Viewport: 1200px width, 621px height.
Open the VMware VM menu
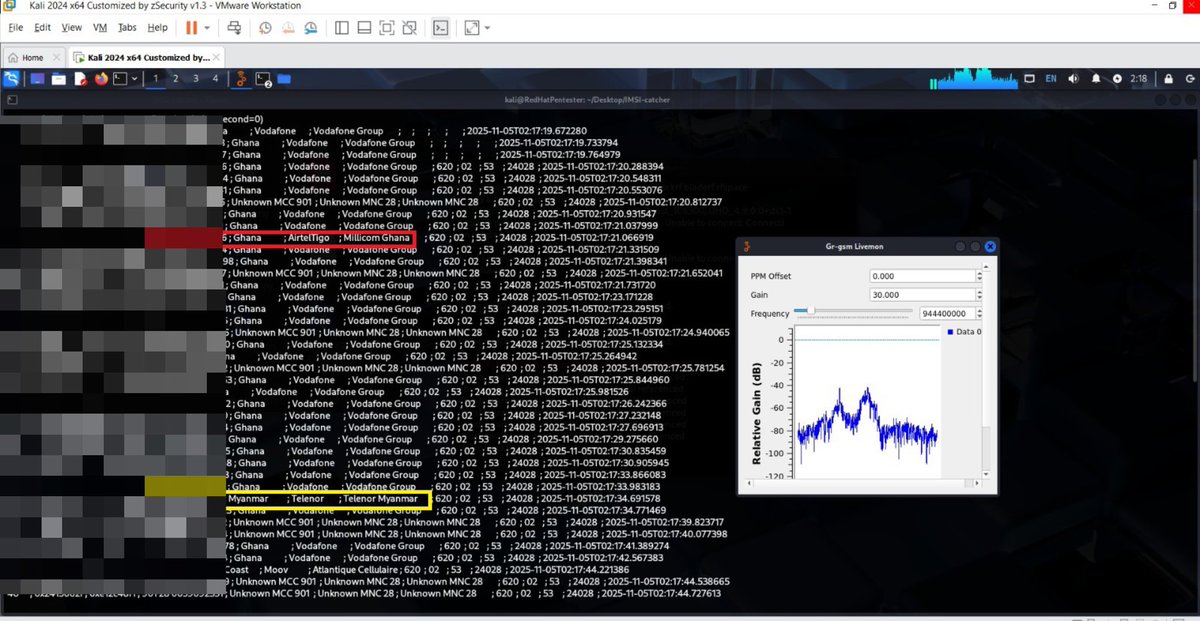100,27
